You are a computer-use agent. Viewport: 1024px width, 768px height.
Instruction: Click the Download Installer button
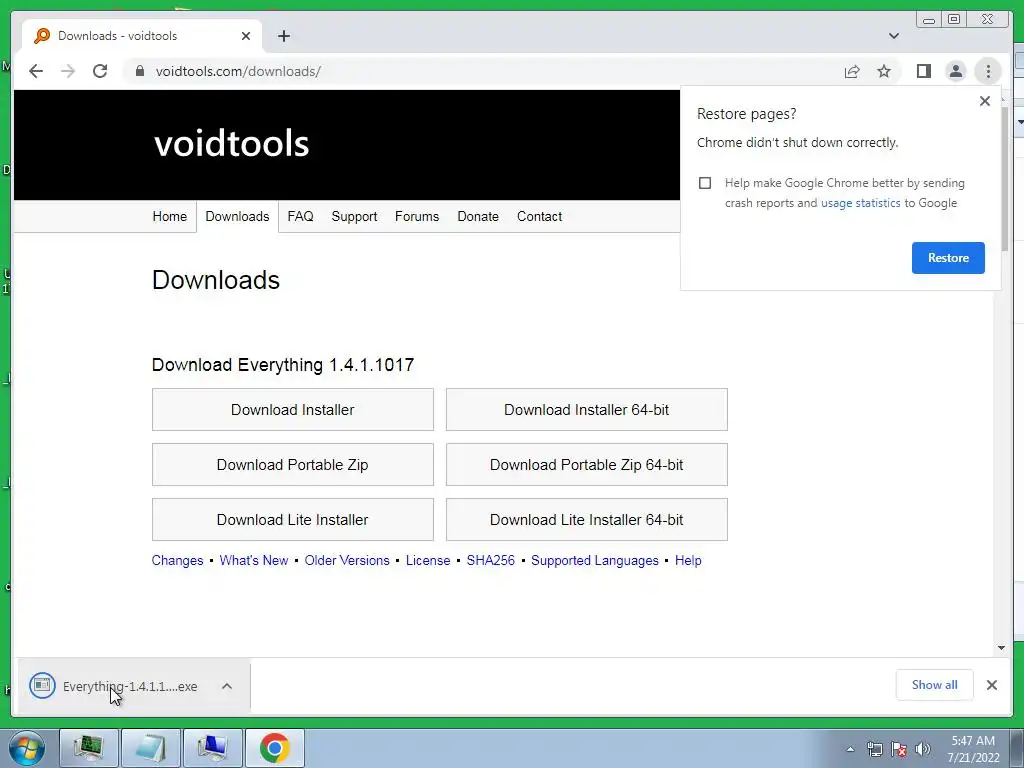point(293,409)
